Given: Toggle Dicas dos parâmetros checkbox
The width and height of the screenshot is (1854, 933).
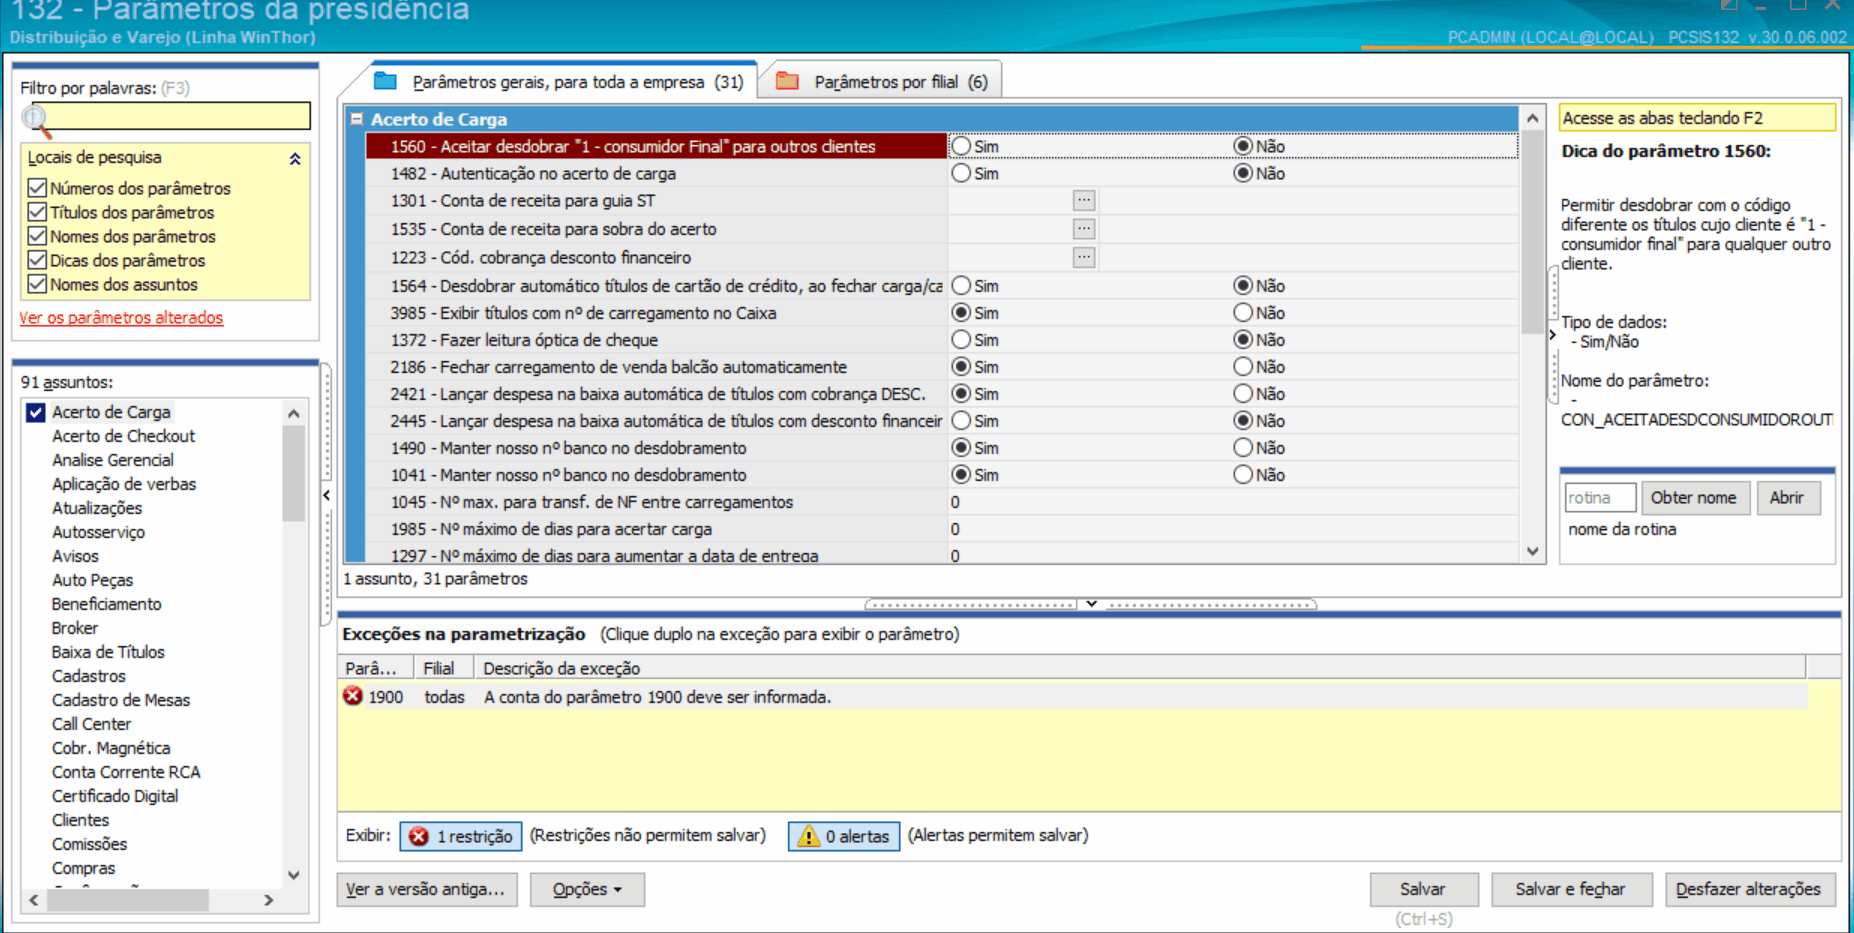Looking at the screenshot, I should (x=37, y=260).
